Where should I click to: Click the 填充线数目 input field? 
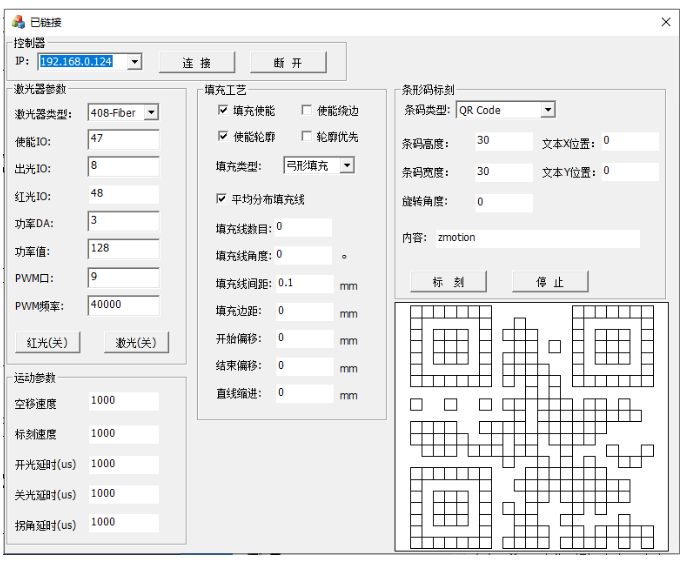pos(303,227)
